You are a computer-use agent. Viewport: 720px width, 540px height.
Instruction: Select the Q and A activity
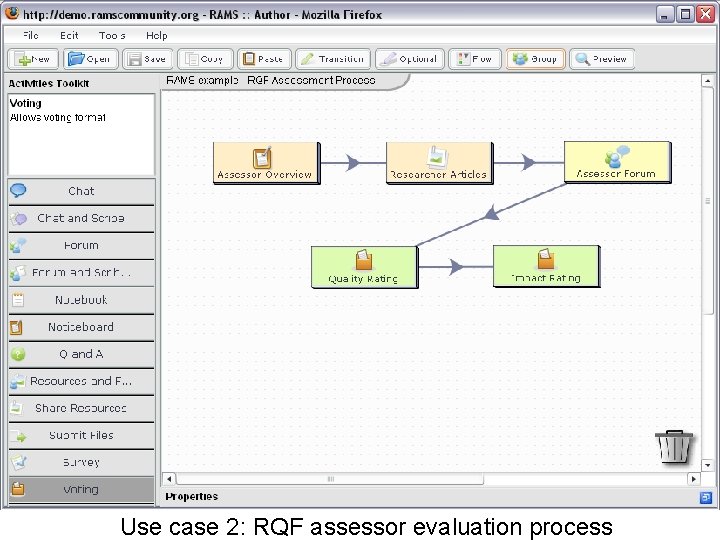click(81, 354)
